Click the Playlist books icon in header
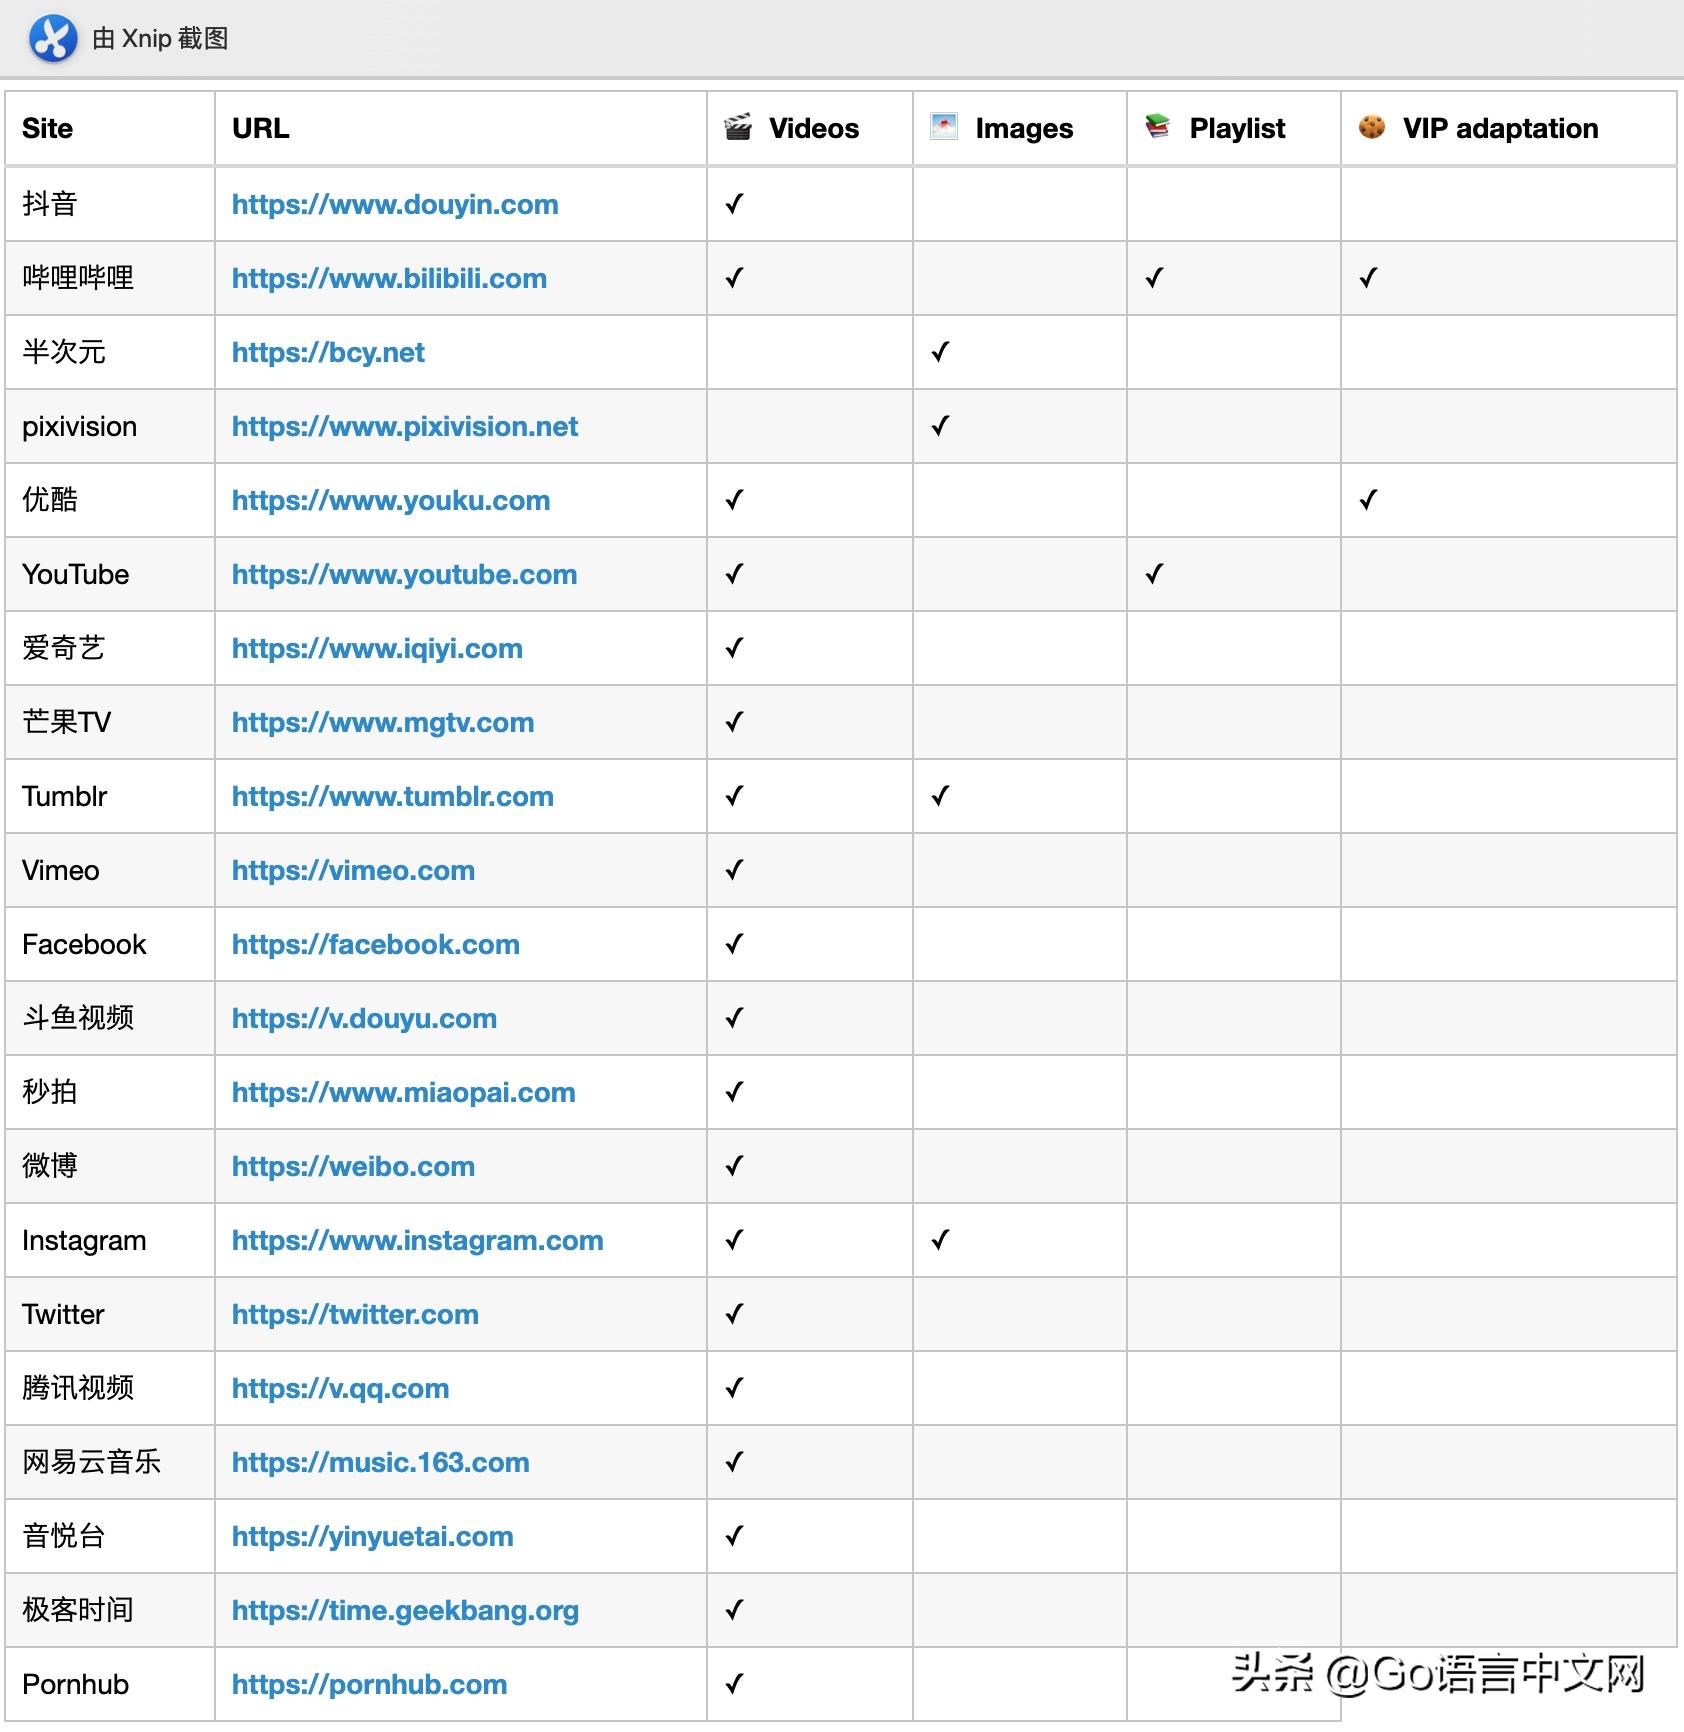1684x1732 pixels. [x=1156, y=127]
